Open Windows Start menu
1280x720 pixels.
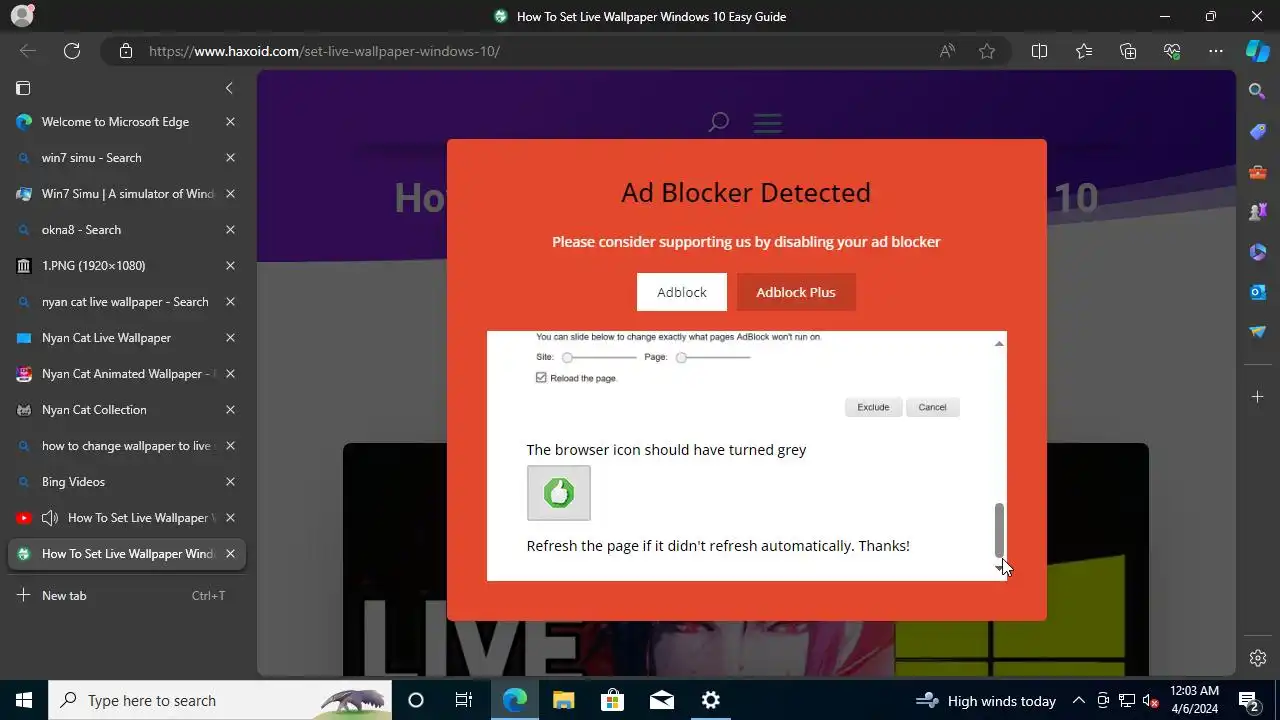click(x=24, y=700)
